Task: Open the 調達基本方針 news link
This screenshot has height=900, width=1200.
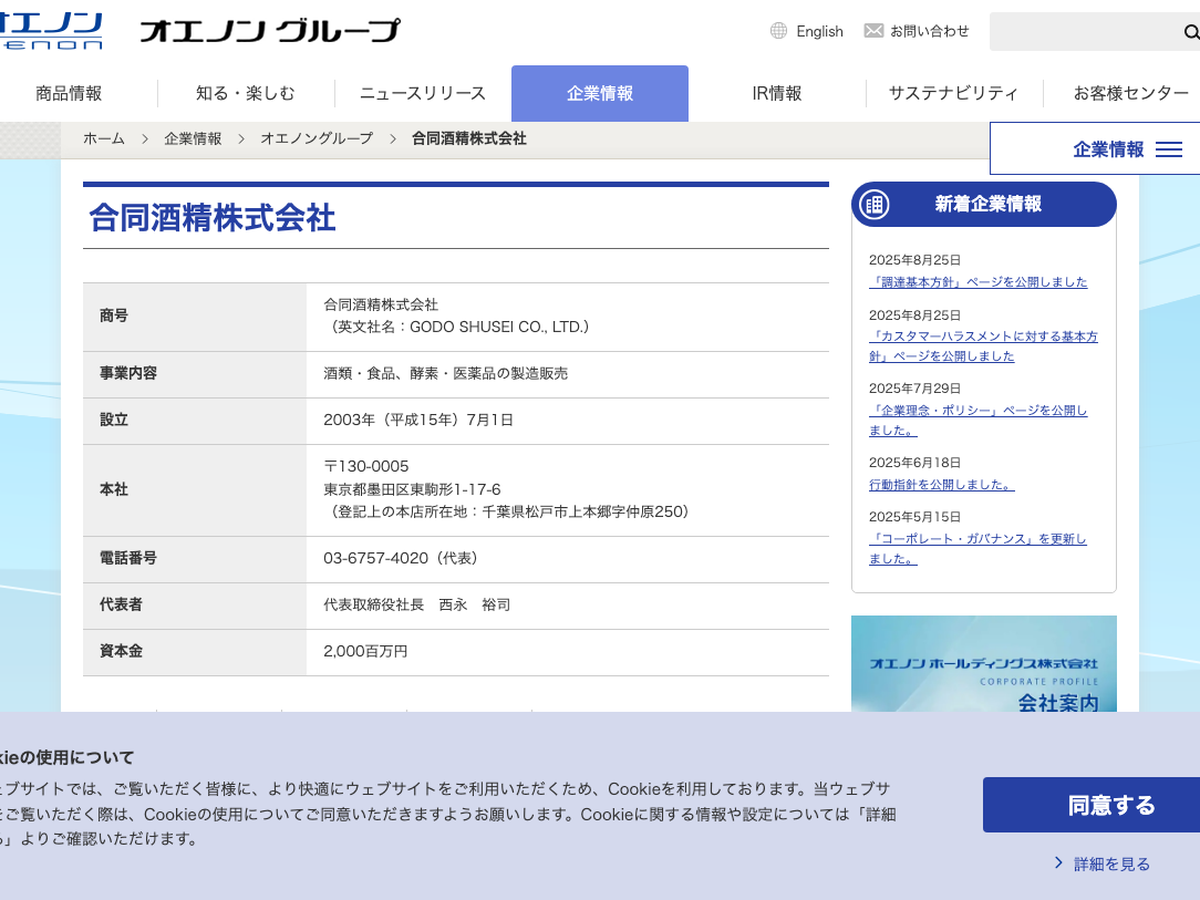Action: click(x=978, y=282)
